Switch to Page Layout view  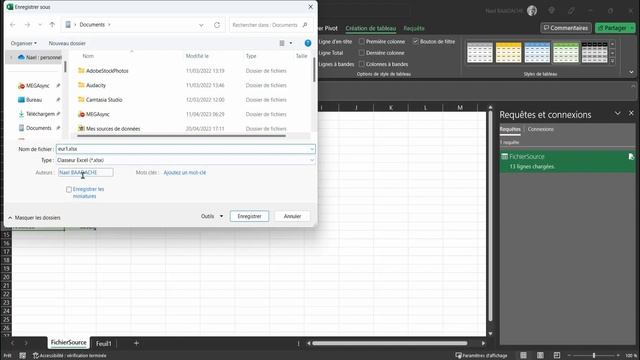(540, 356)
